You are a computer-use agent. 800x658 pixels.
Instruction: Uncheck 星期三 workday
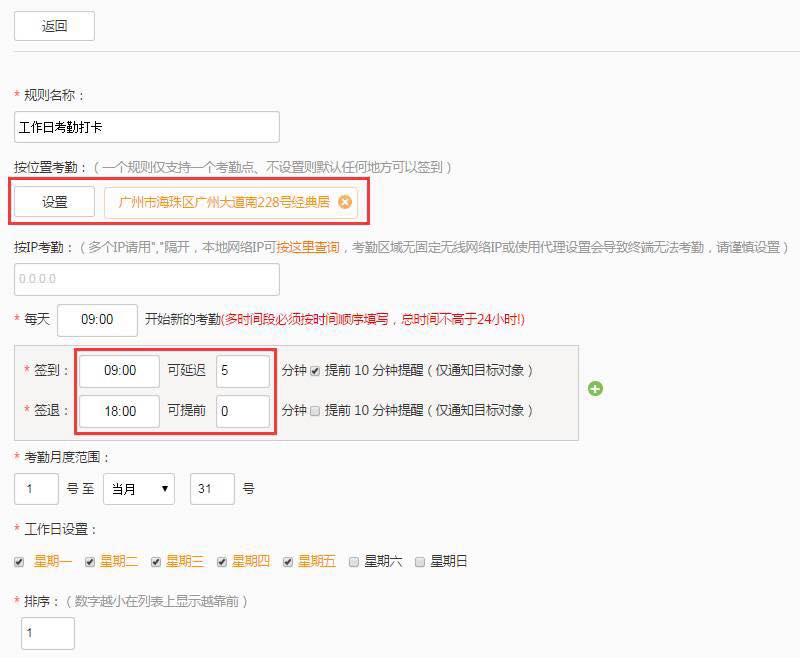[156, 562]
